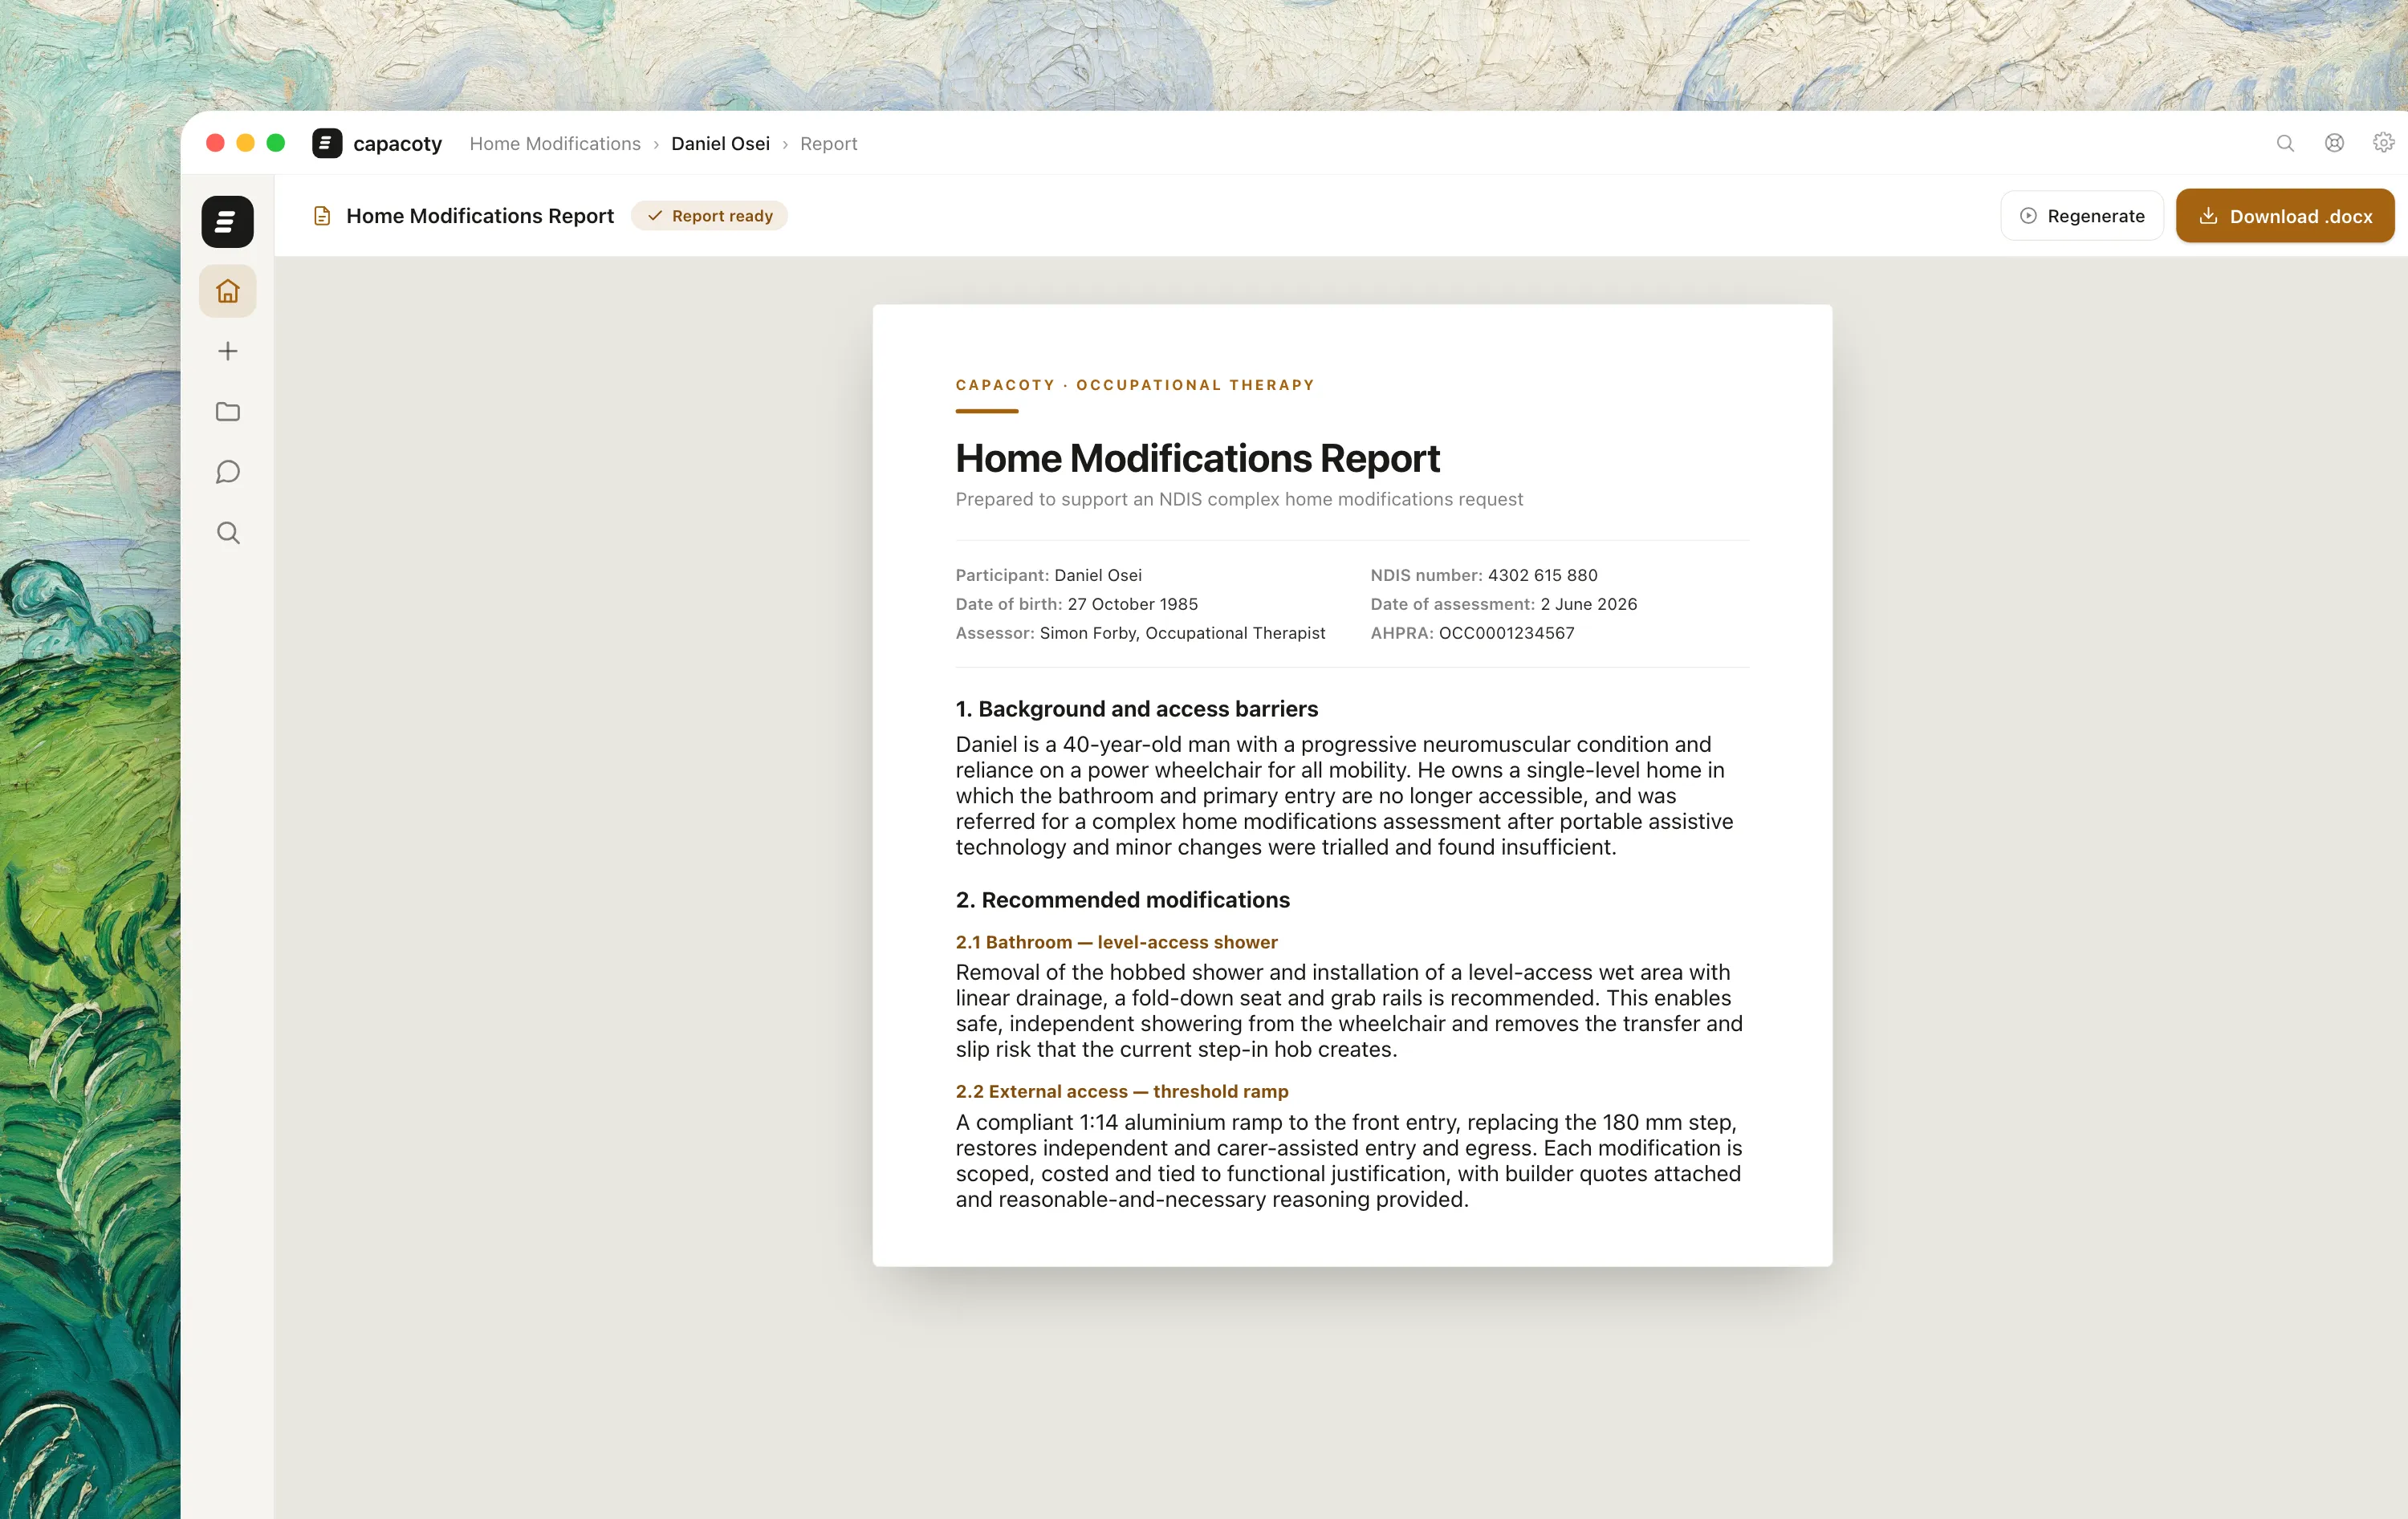
Task: Click the NDIS number 4302 615 880
Action: click(x=1483, y=575)
